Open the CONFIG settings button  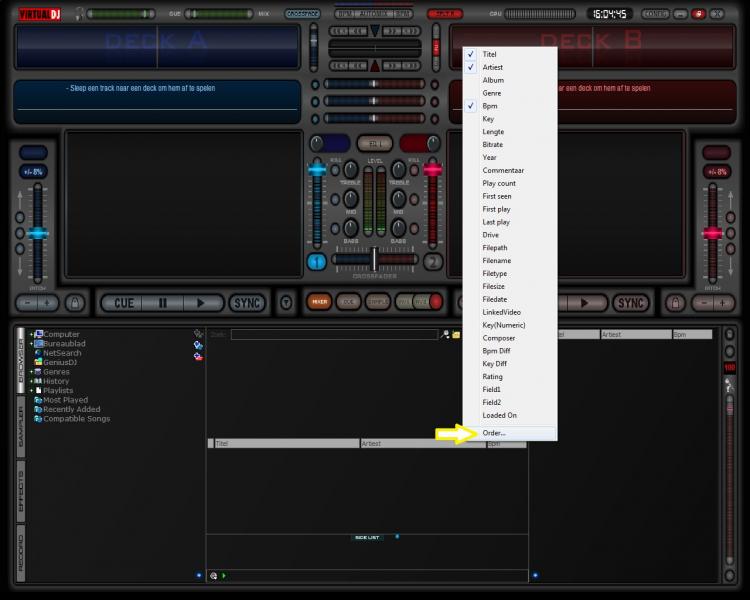click(x=654, y=14)
